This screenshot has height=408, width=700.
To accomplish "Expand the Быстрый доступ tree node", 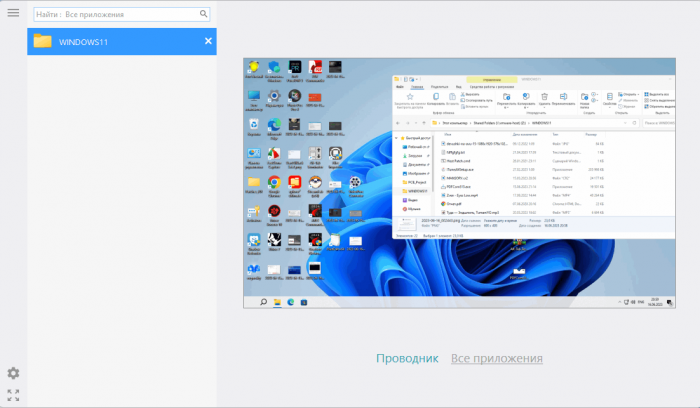I will point(396,139).
